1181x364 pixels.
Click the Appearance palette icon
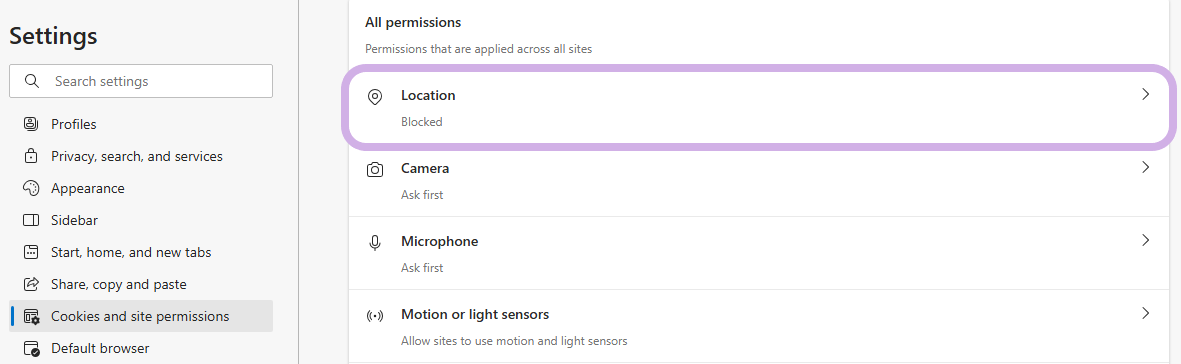click(31, 188)
